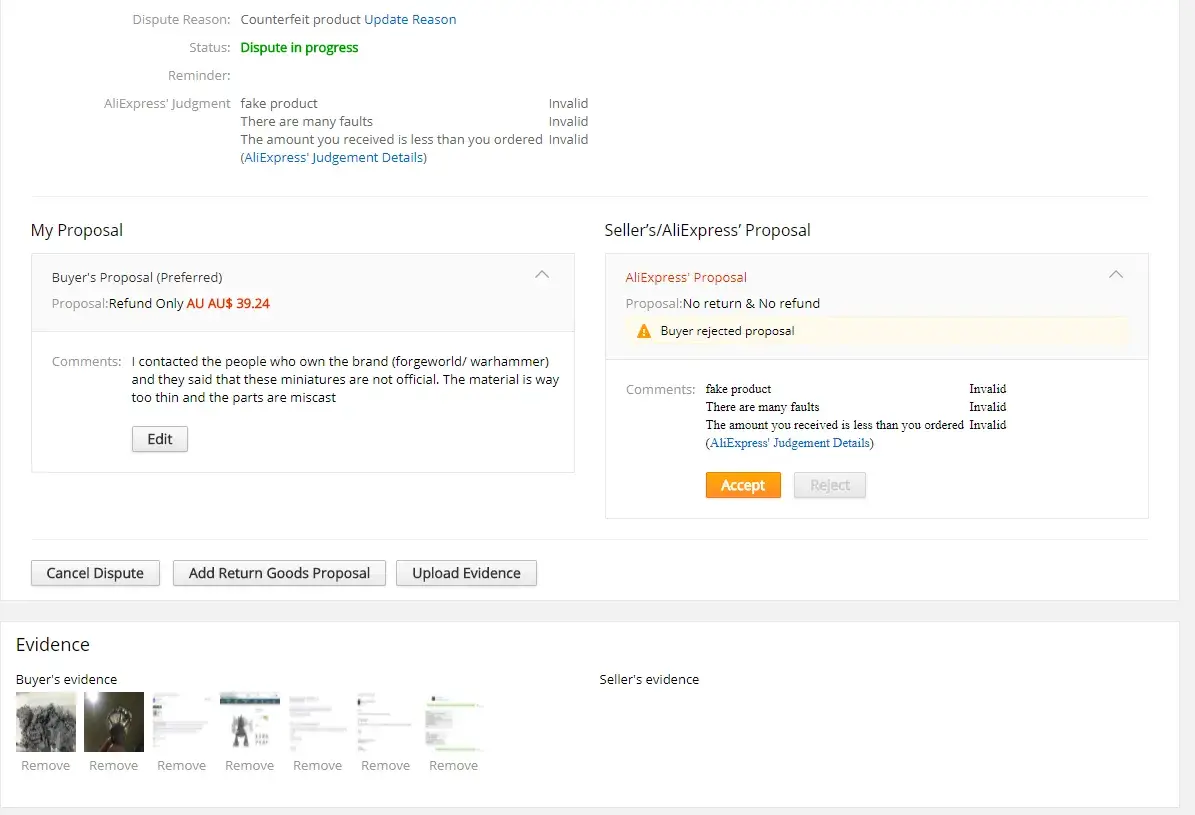
Task: Collapse the AliExpress' Proposal panel chevron
Action: click(x=1116, y=275)
